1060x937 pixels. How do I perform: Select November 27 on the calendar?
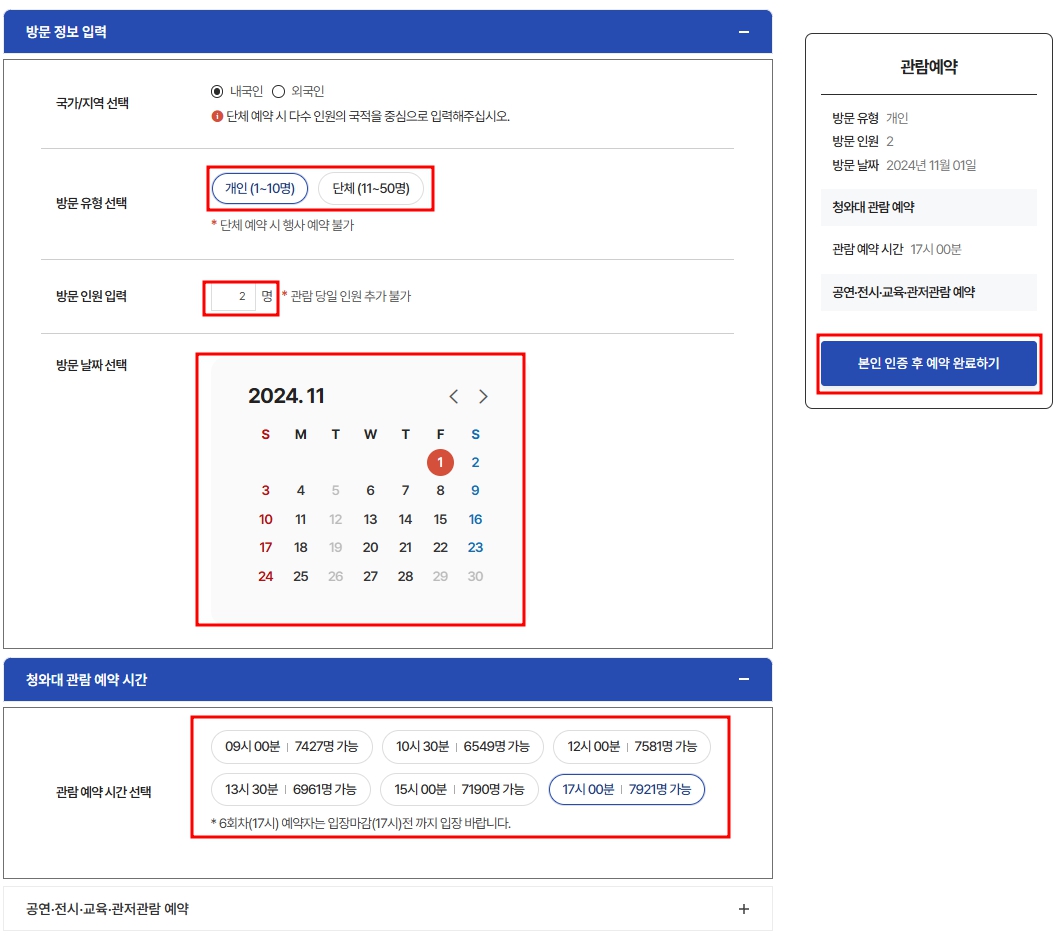click(x=370, y=577)
